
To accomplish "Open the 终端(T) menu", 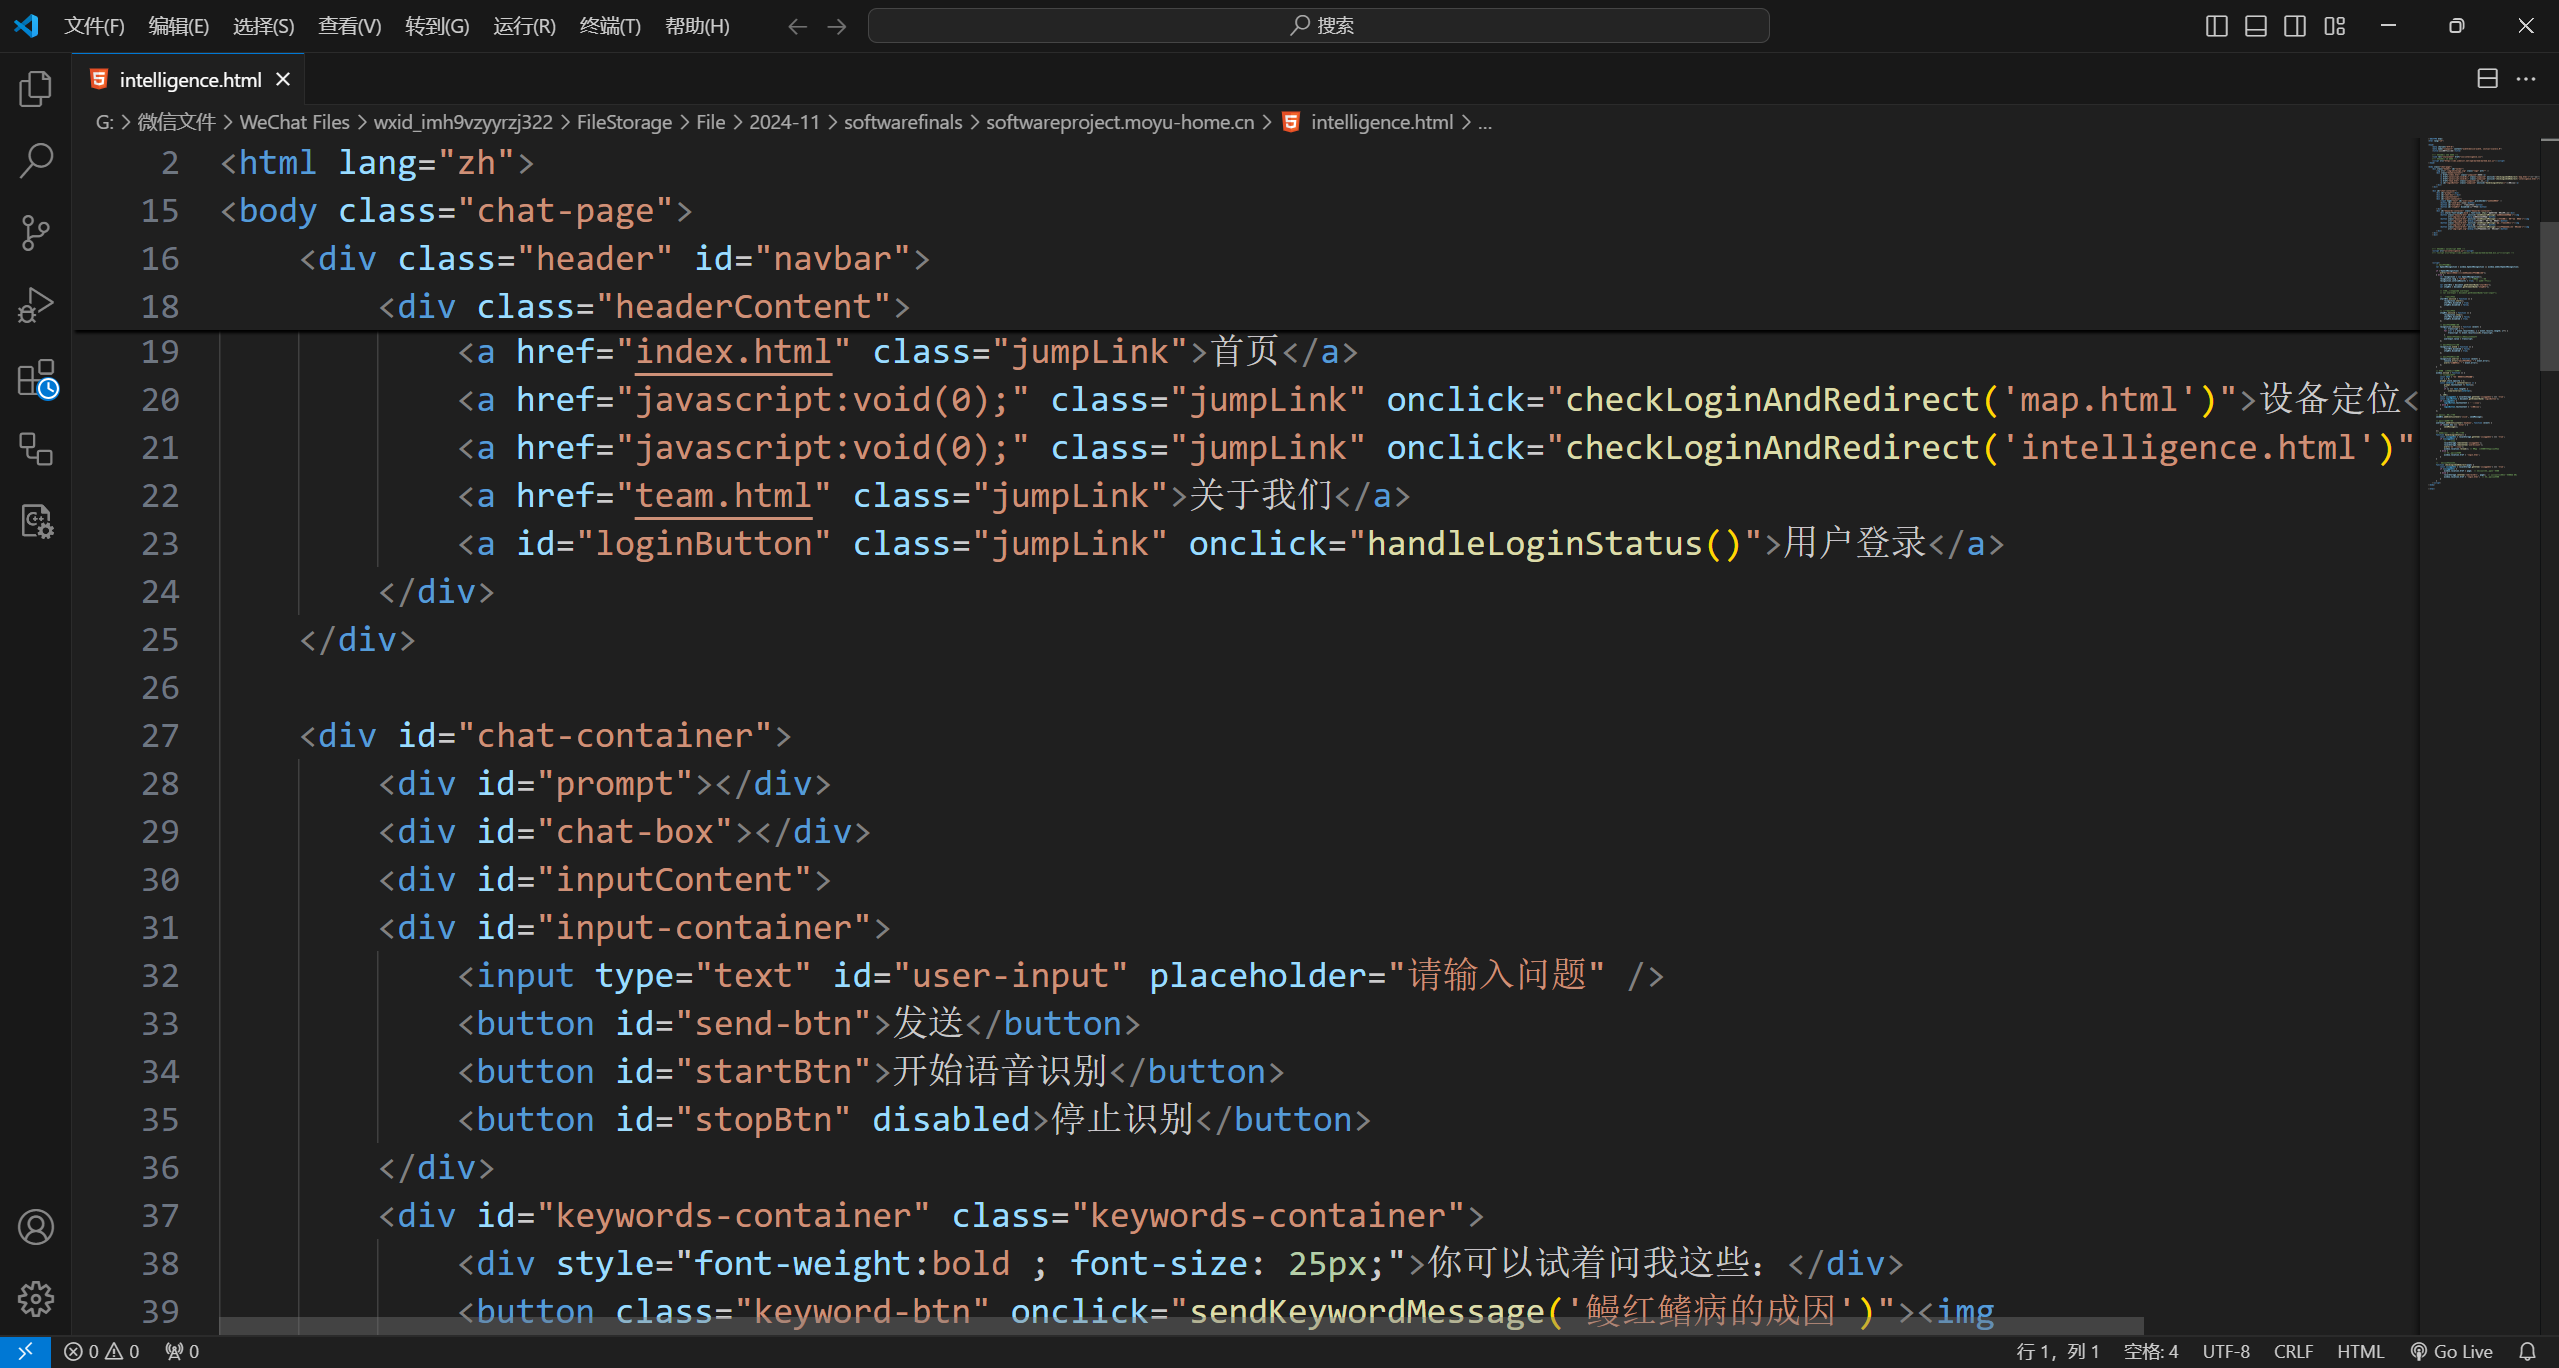I will tap(609, 26).
